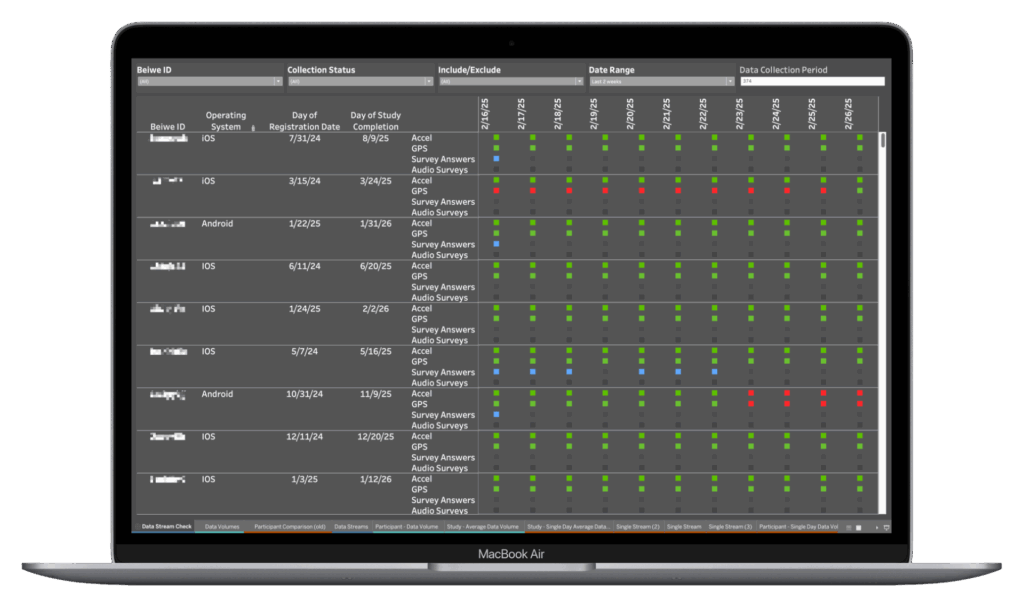Open the Beiwe ID filter dropdown
1024x607 pixels.
(277, 82)
